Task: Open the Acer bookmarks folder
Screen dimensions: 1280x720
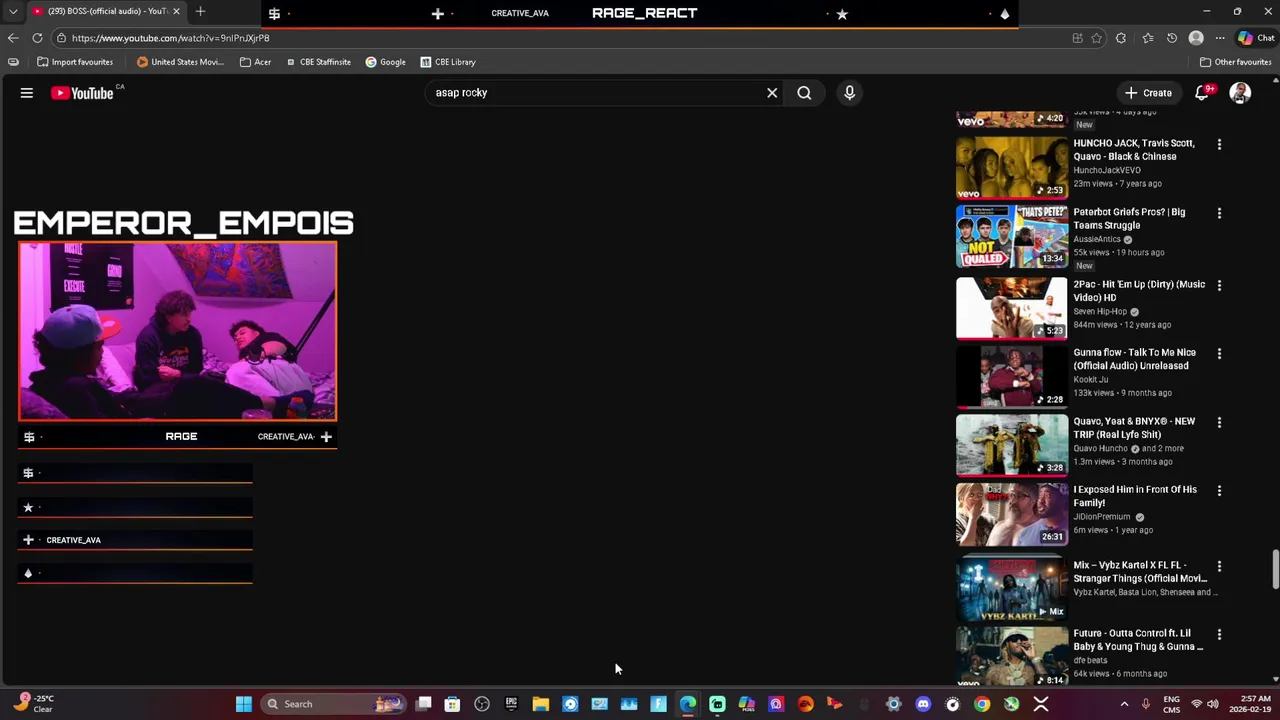Action: pyautogui.click(x=256, y=62)
